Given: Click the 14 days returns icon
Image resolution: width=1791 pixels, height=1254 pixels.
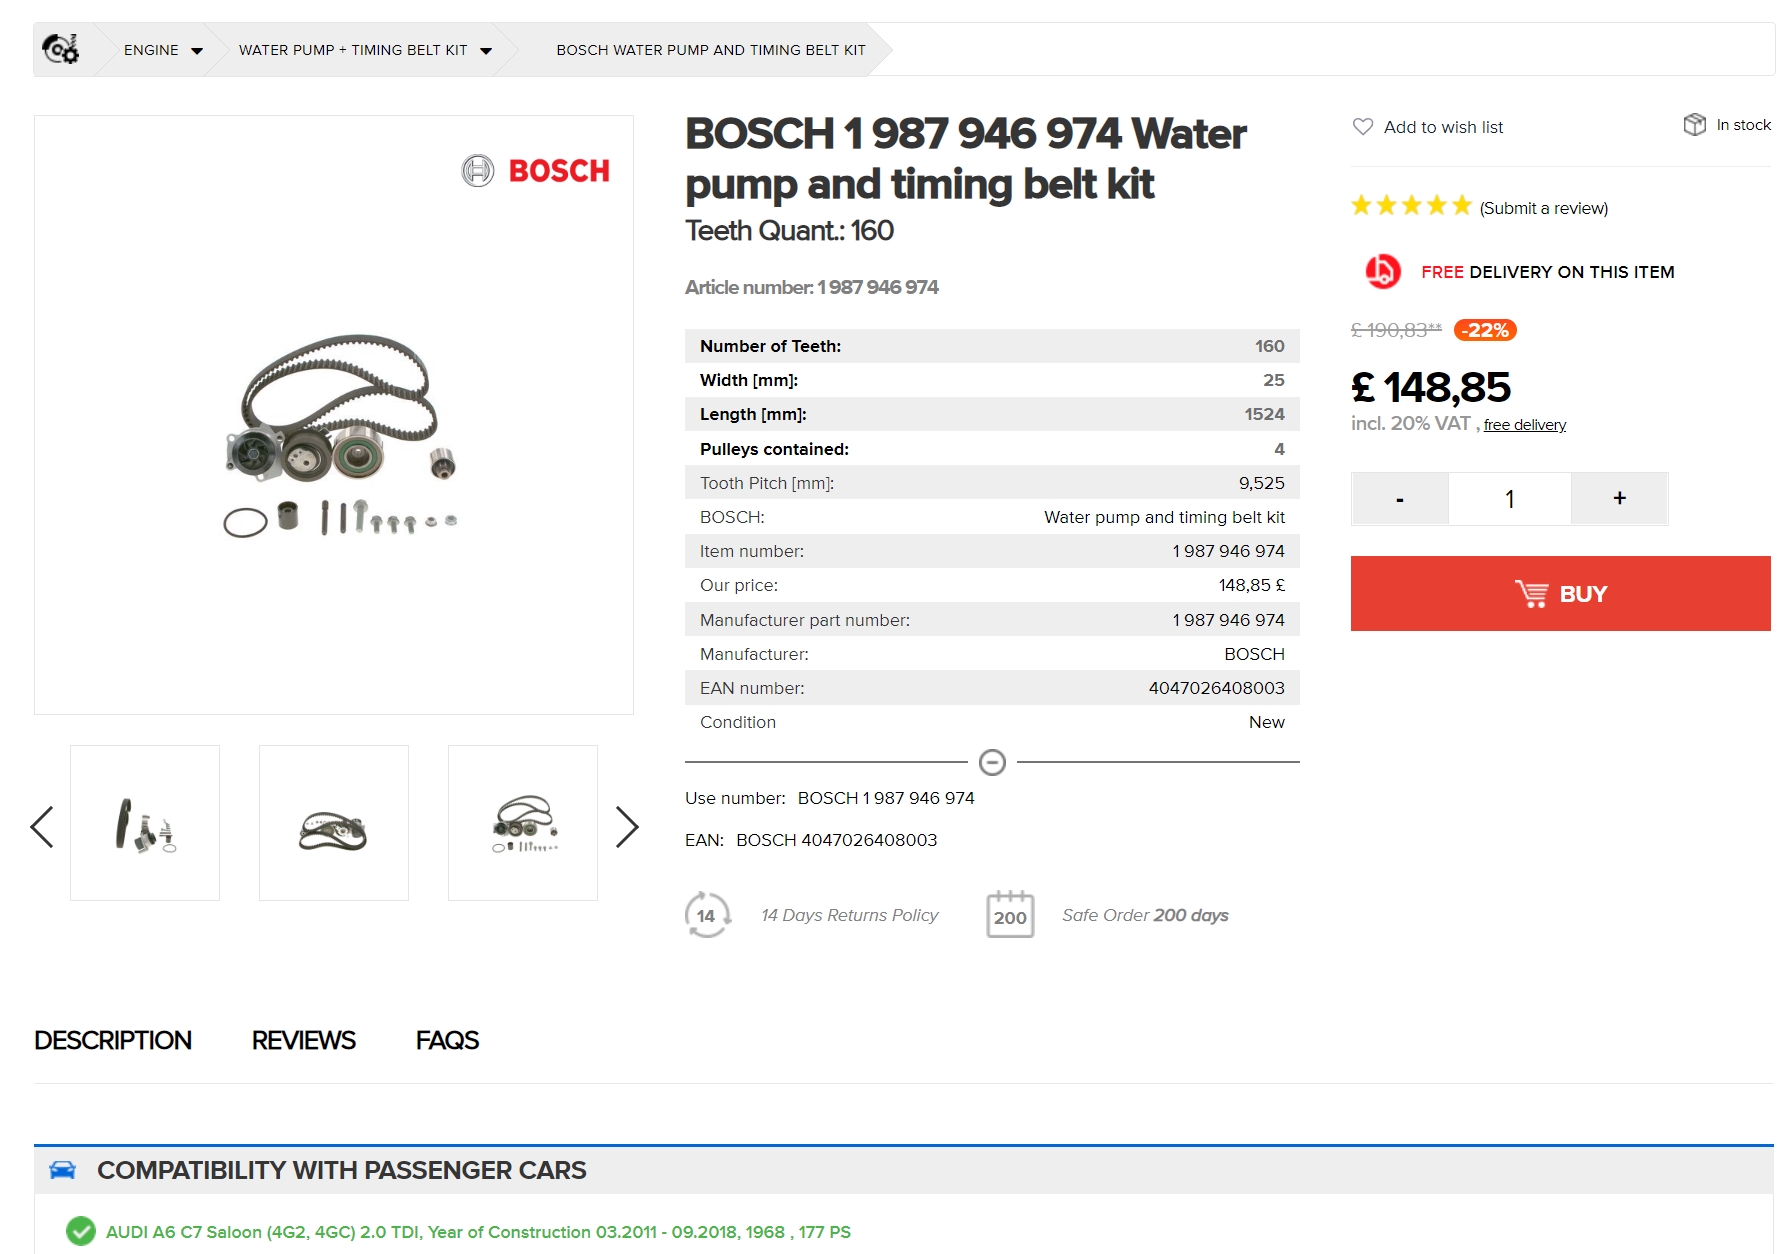Looking at the screenshot, I should click(x=707, y=915).
